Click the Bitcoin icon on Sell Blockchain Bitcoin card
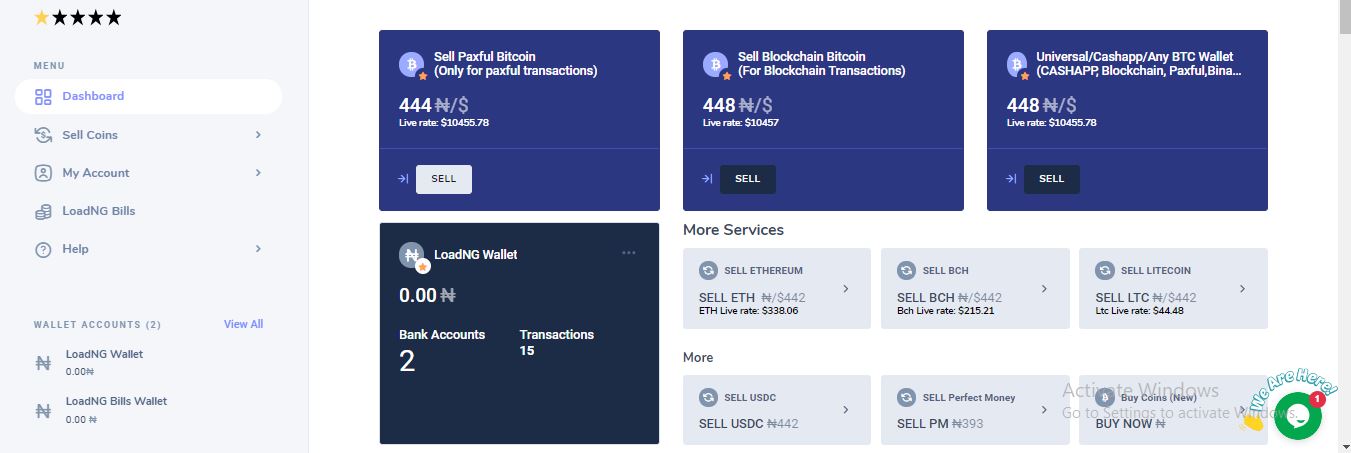Viewport: 1351px width, 453px height. click(x=715, y=65)
